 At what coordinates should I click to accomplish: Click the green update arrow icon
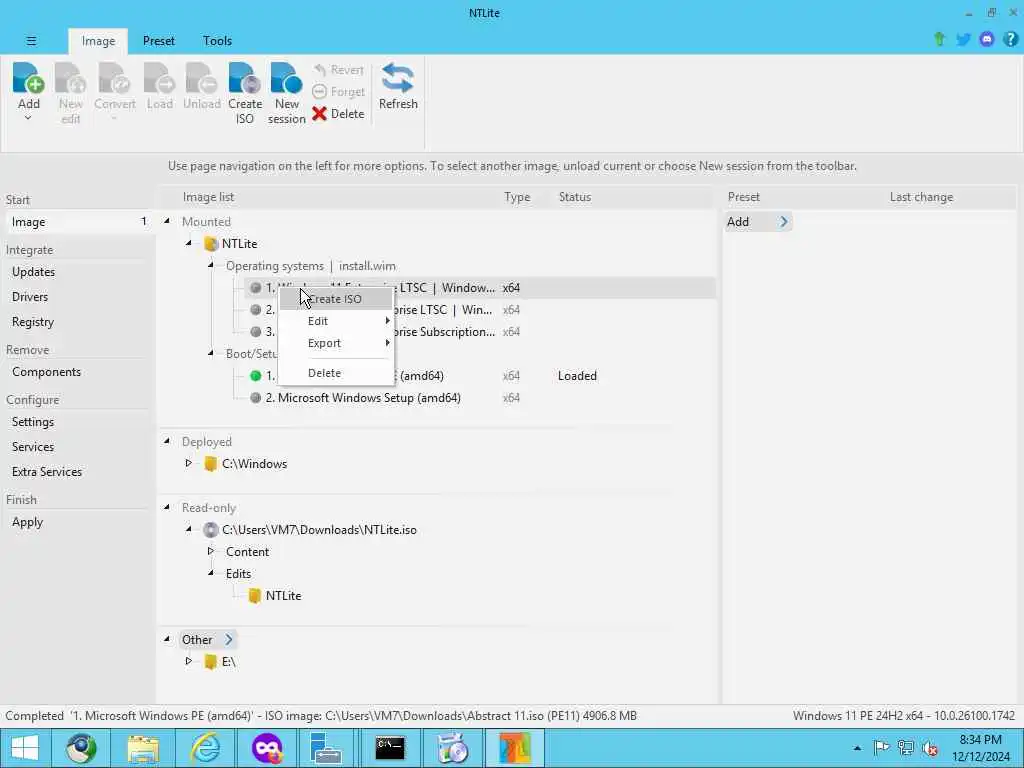click(940, 39)
